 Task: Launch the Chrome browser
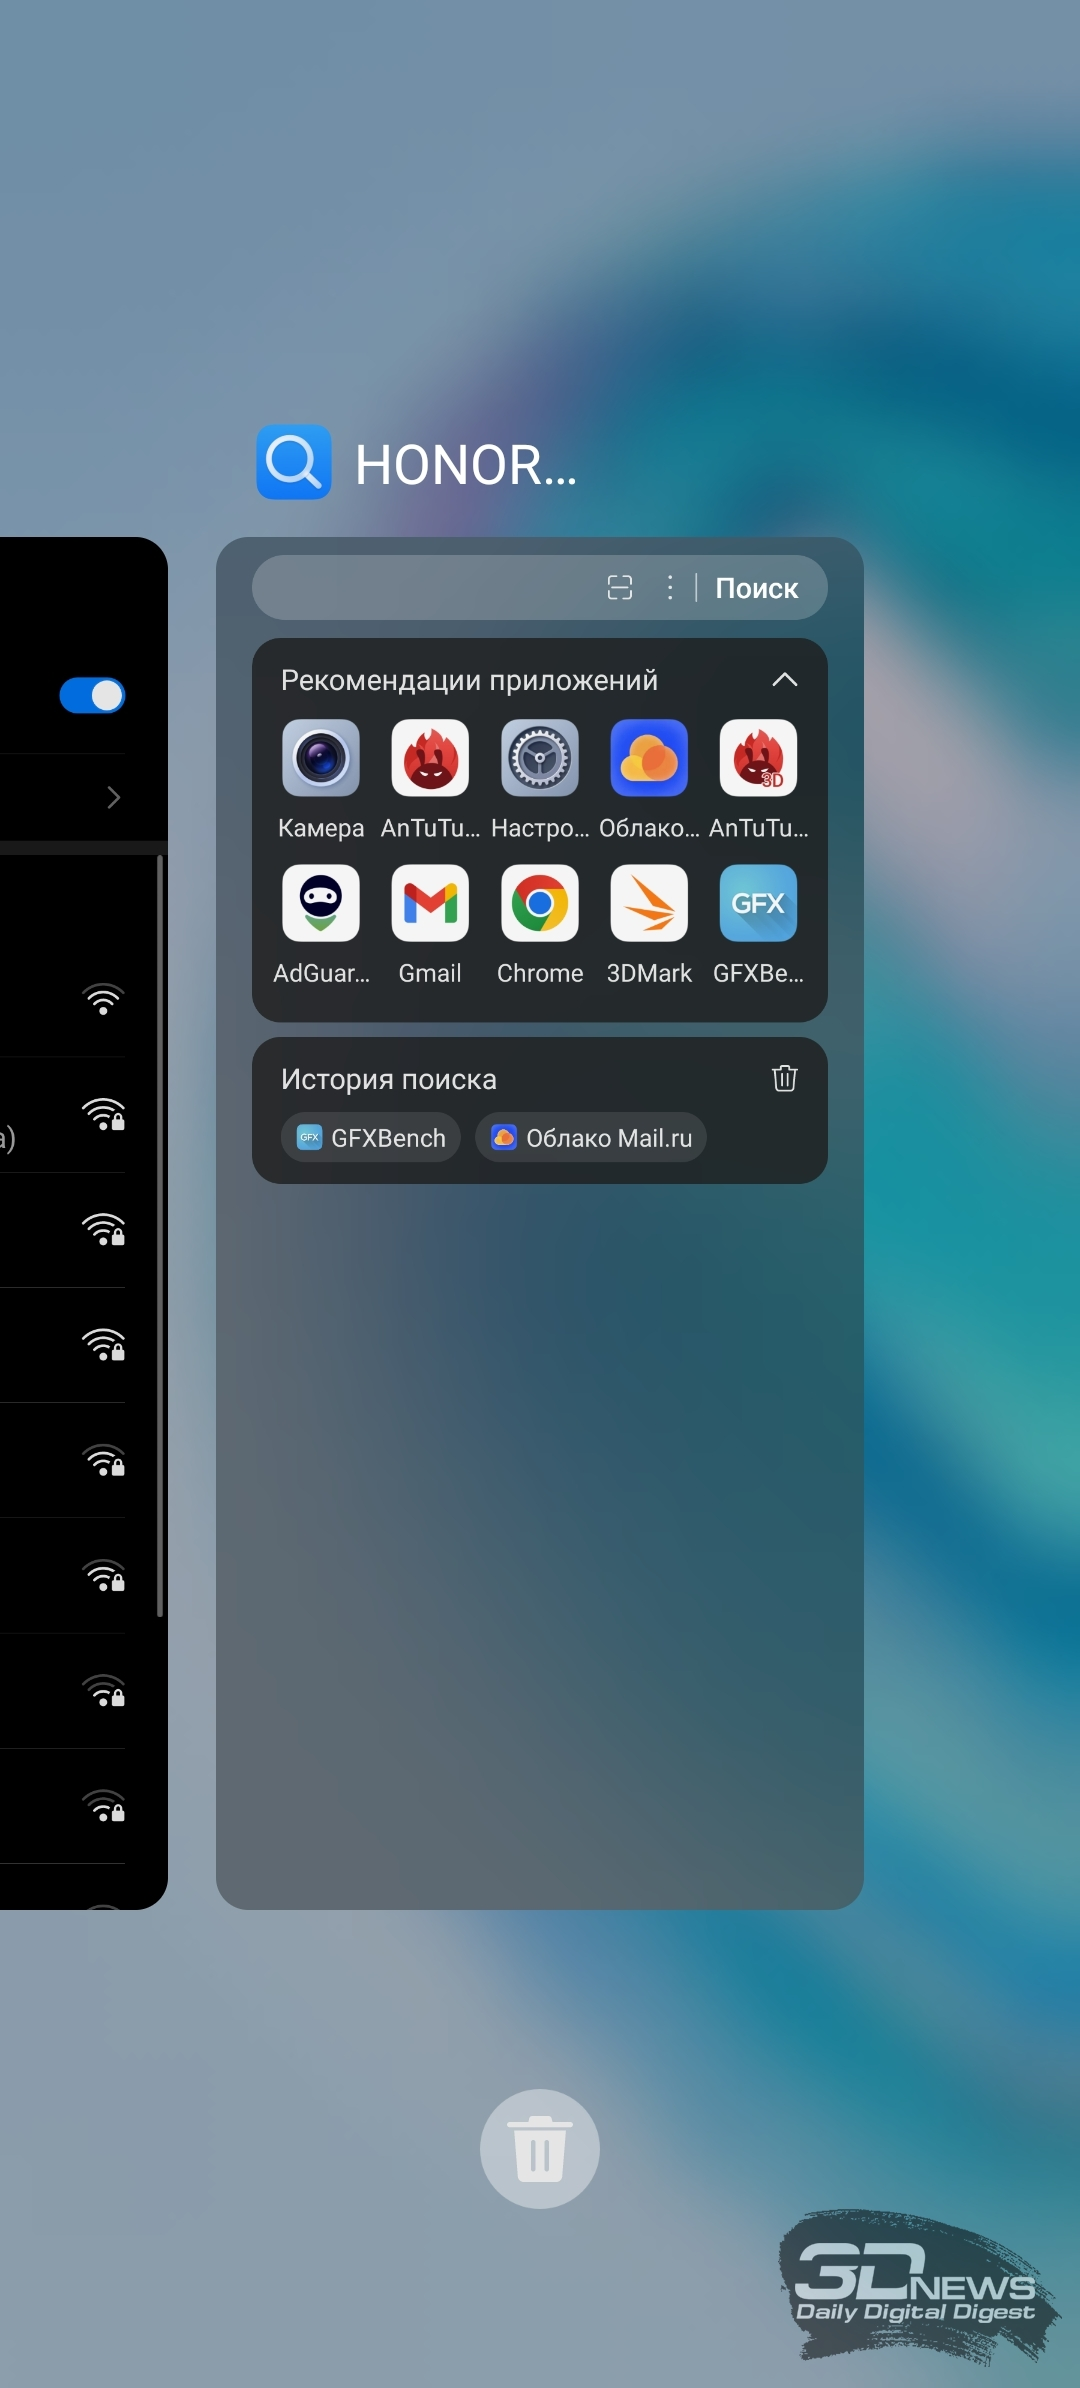point(540,903)
